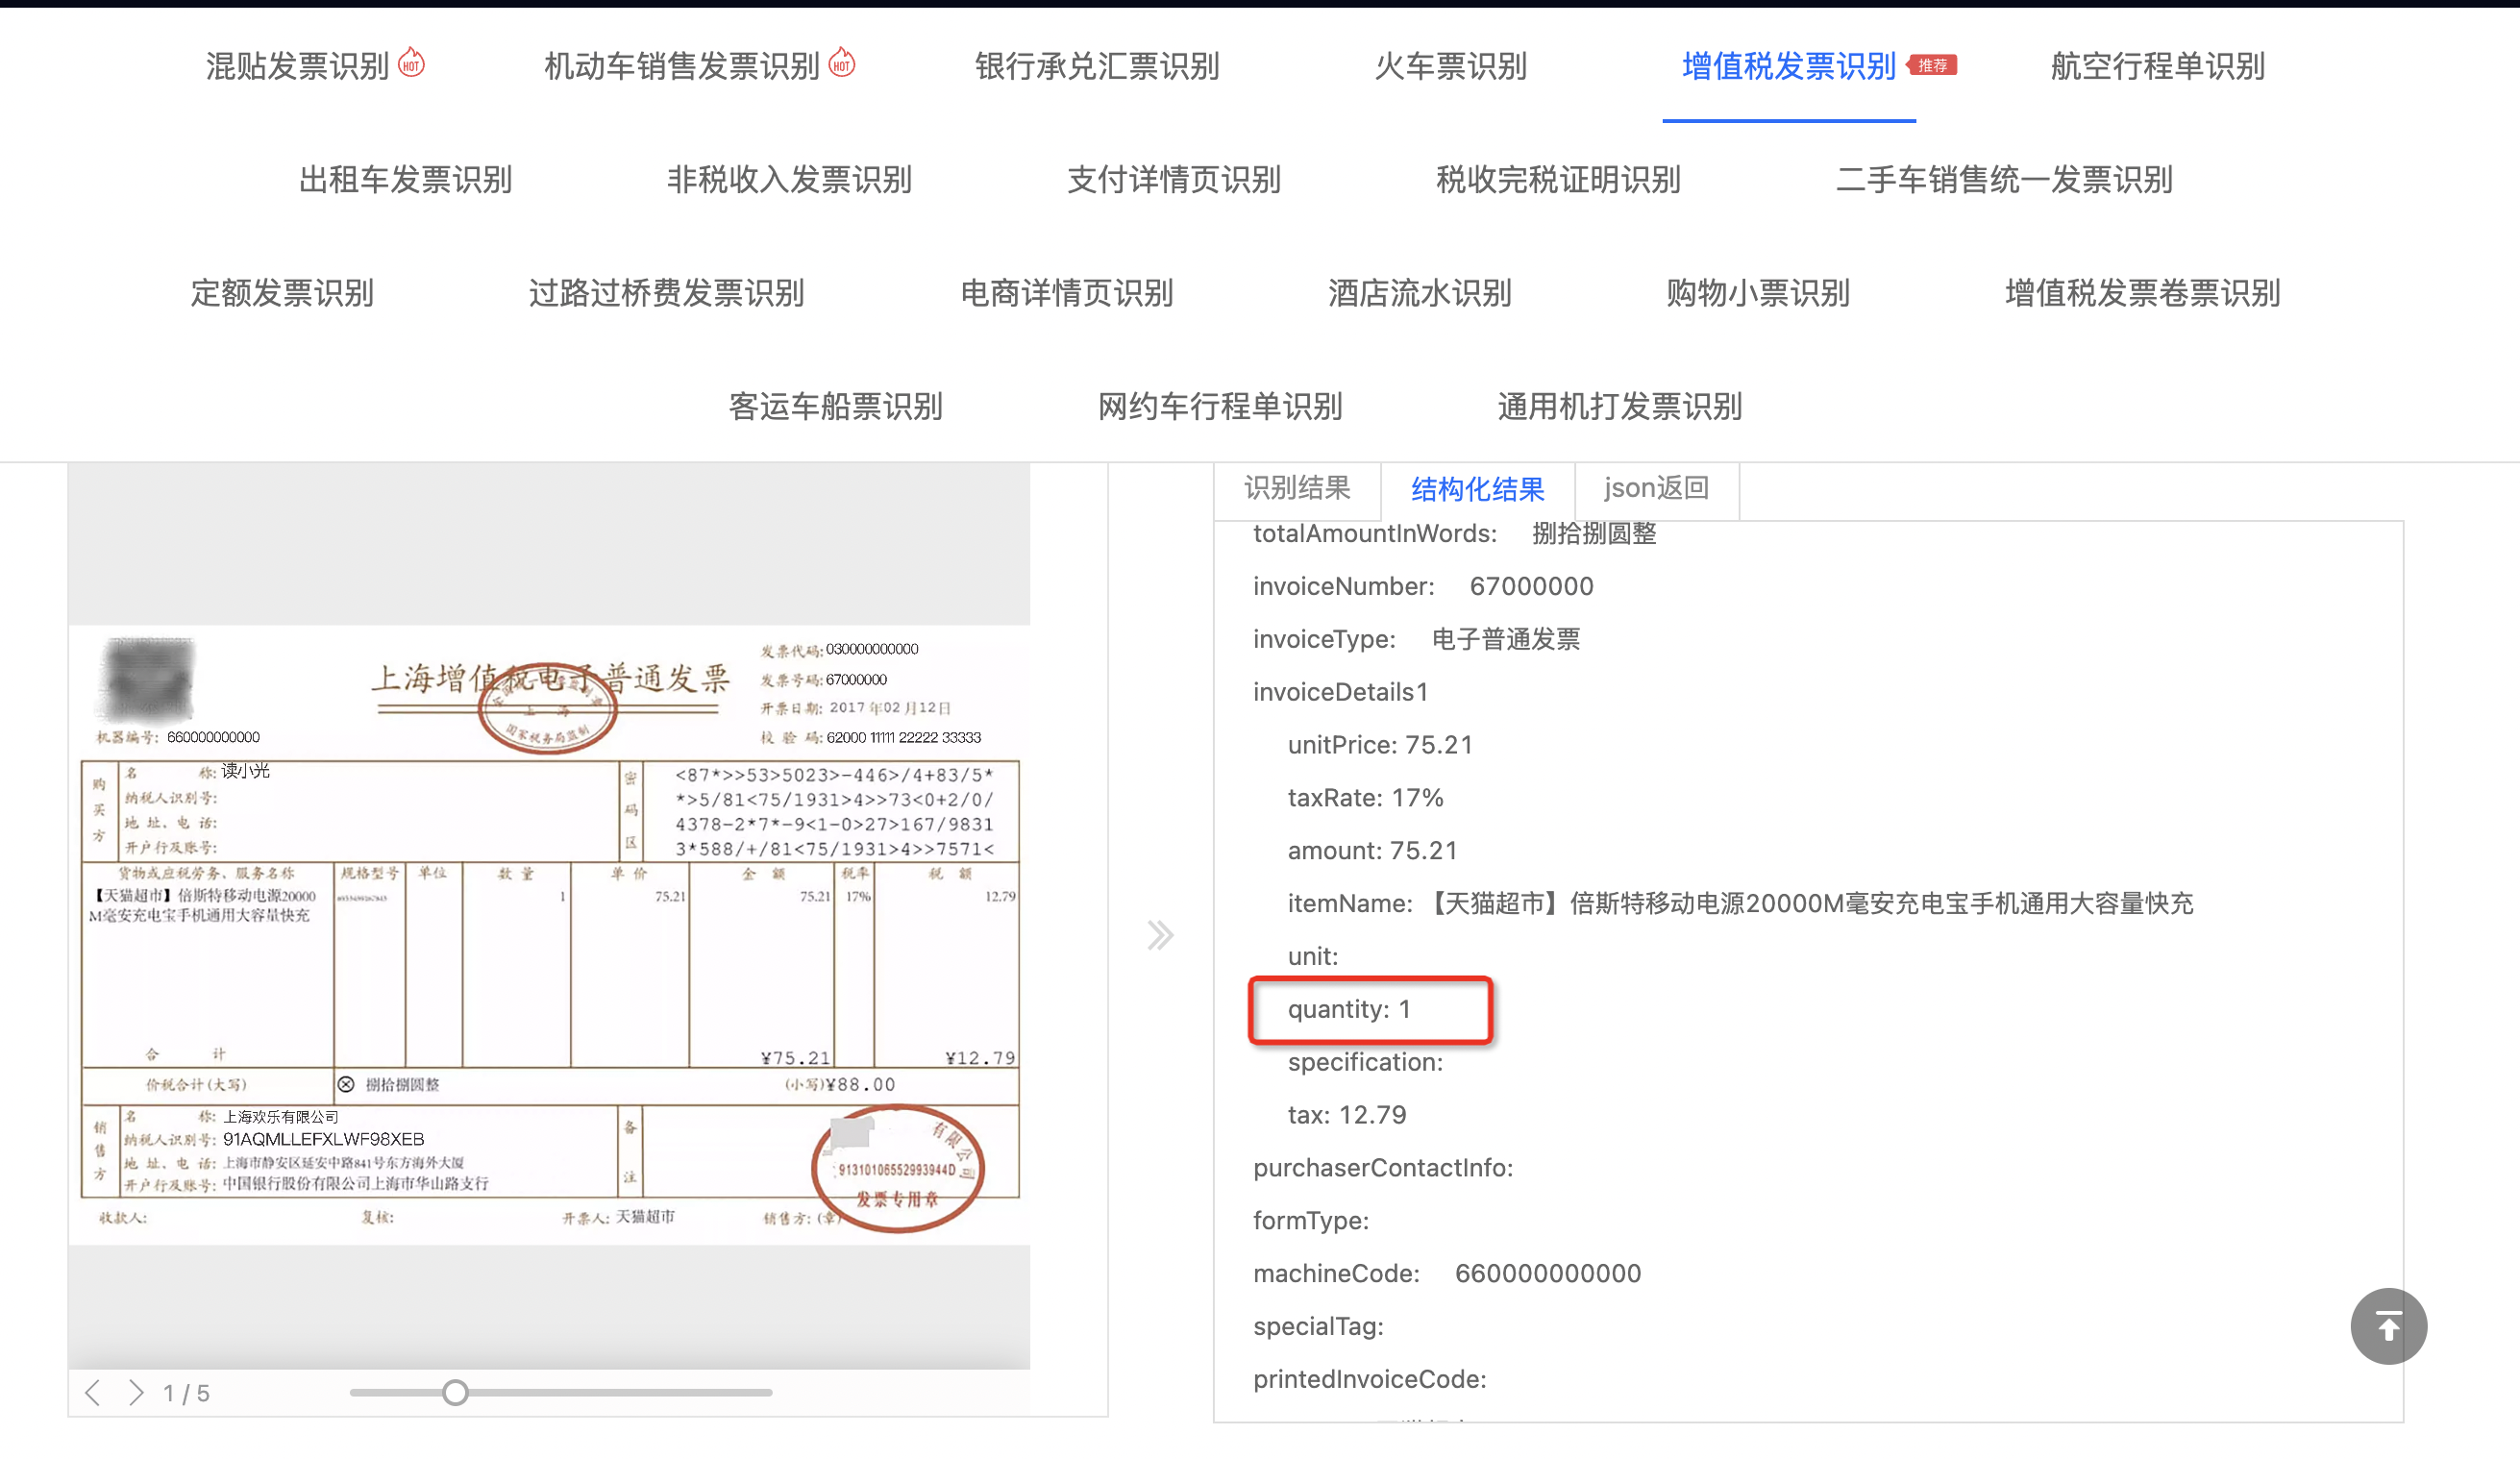2520x1459 pixels.
Task: Open 客运车船票识别
Action: [836, 407]
